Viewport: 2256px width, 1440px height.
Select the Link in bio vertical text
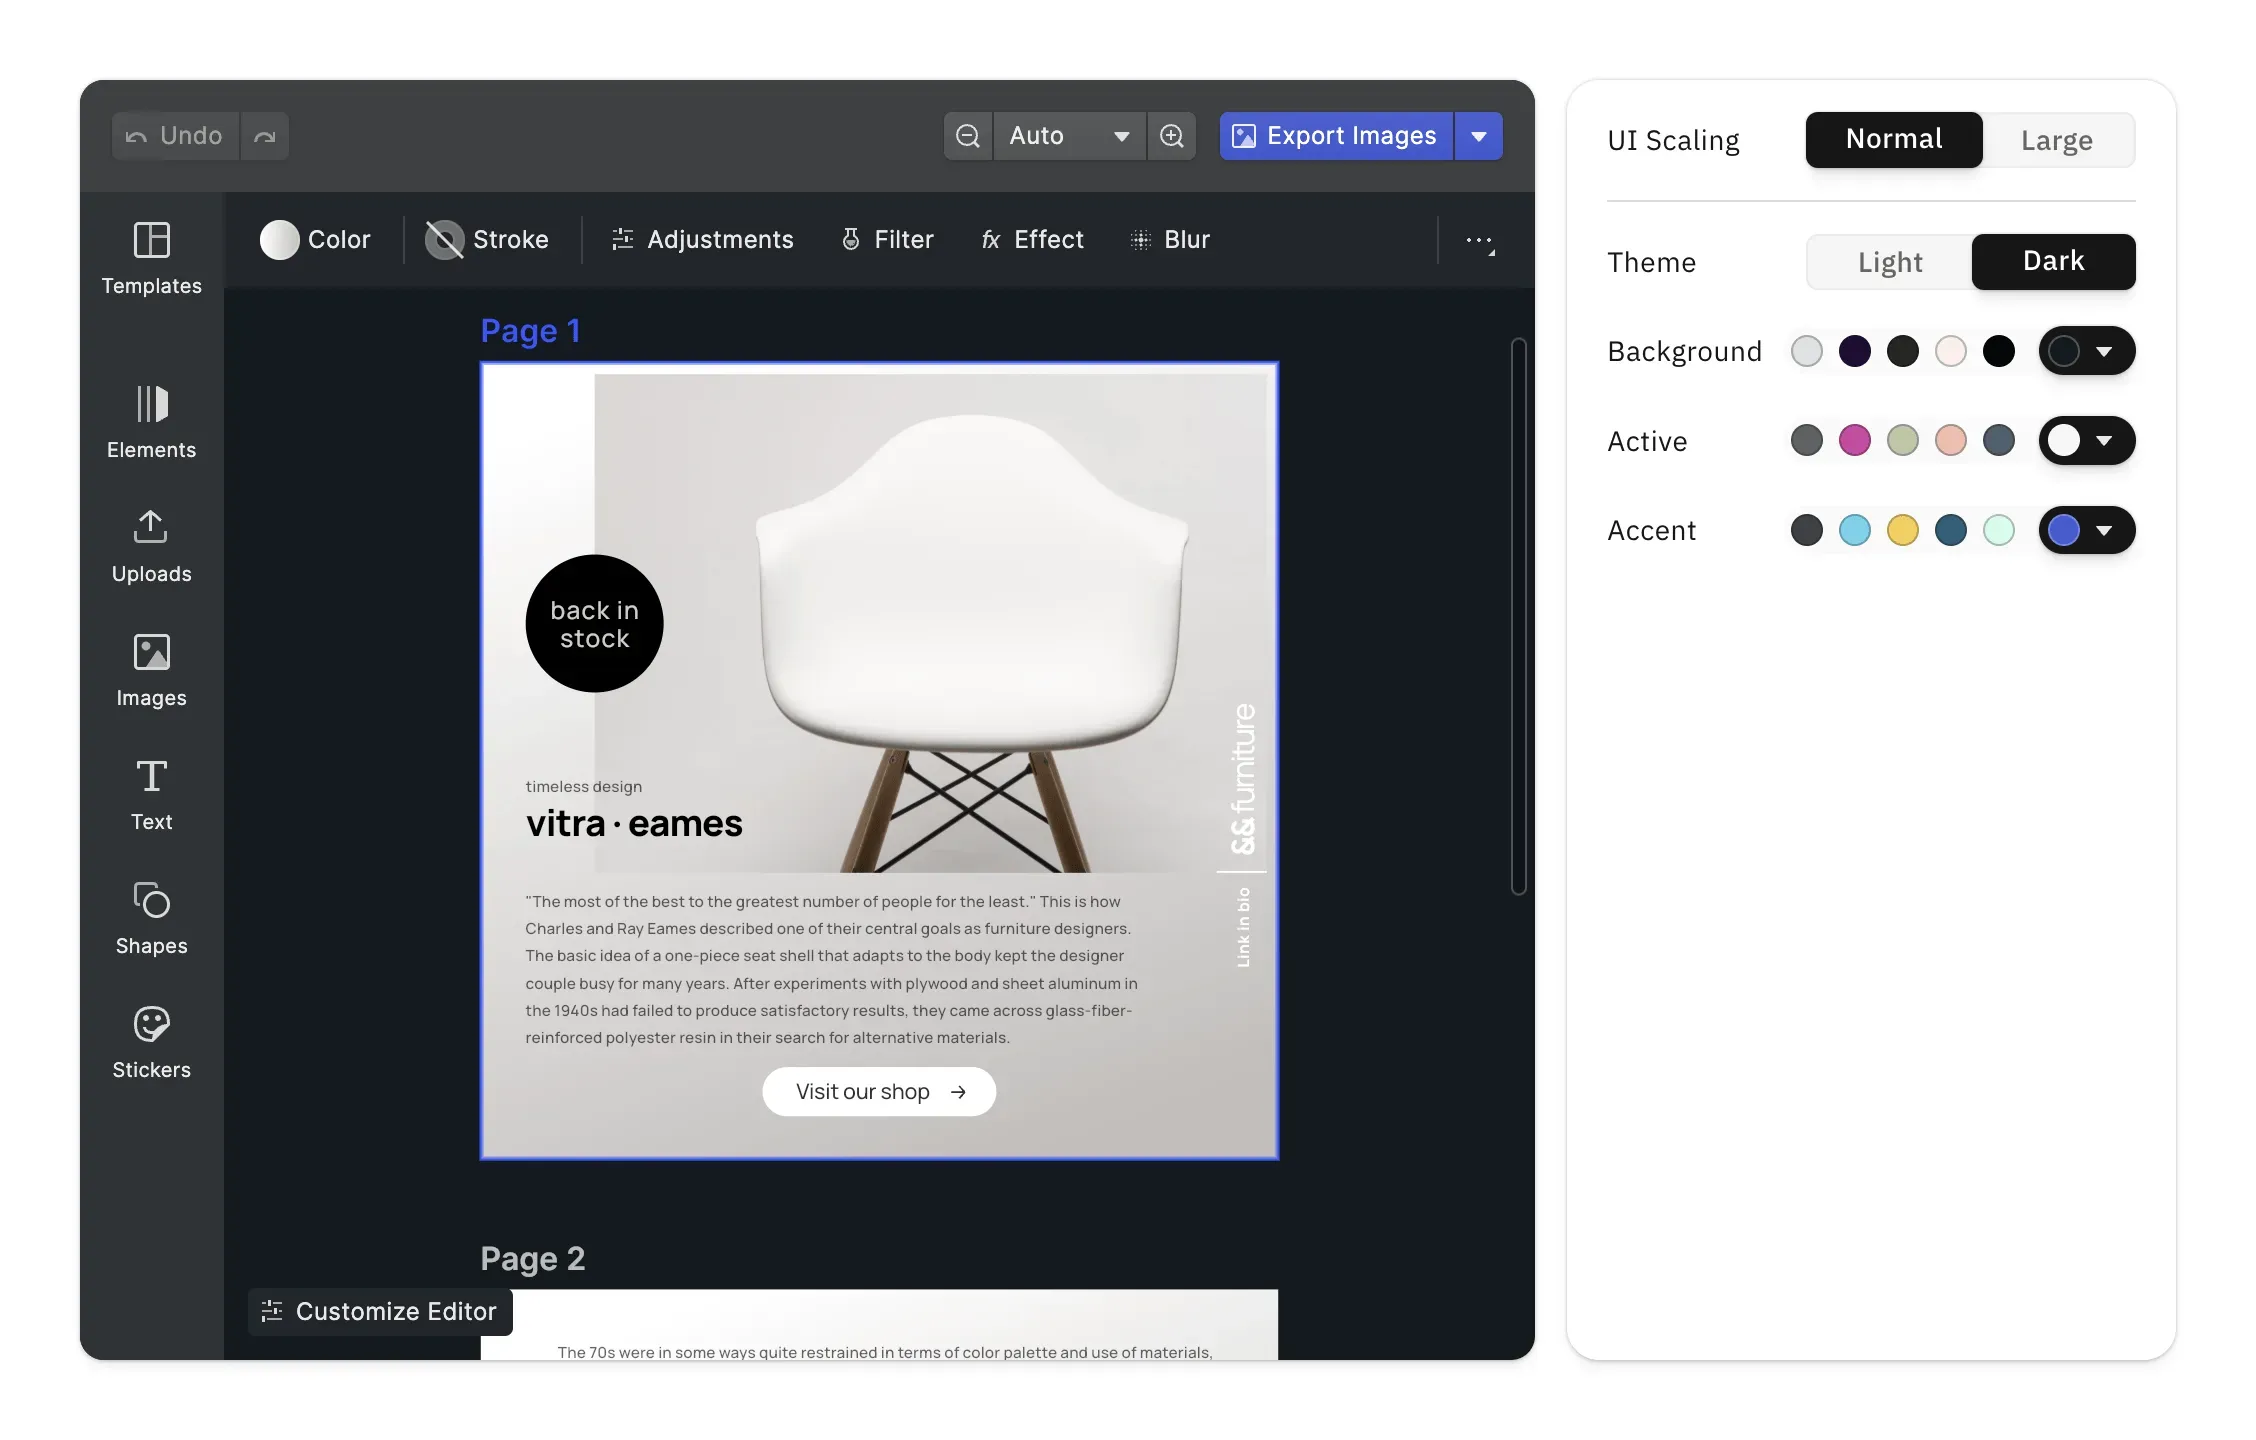[x=1243, y=928]
